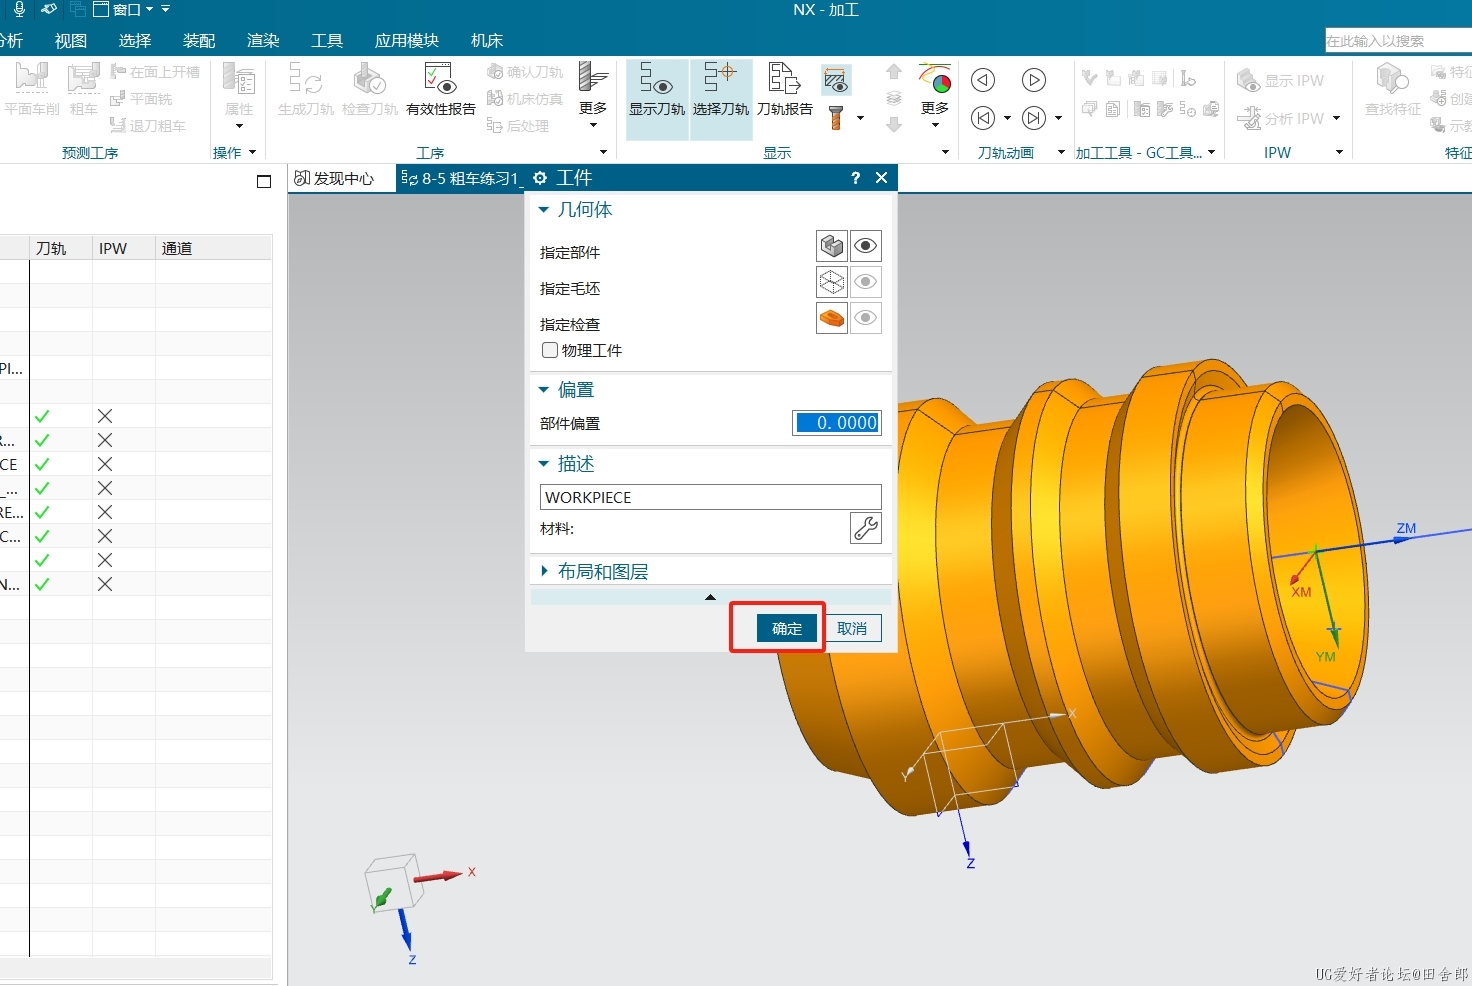Click the dialog collapse up-arrow bar
The height and width of the screenshot is (986, 1472).
tap(710, 597)
